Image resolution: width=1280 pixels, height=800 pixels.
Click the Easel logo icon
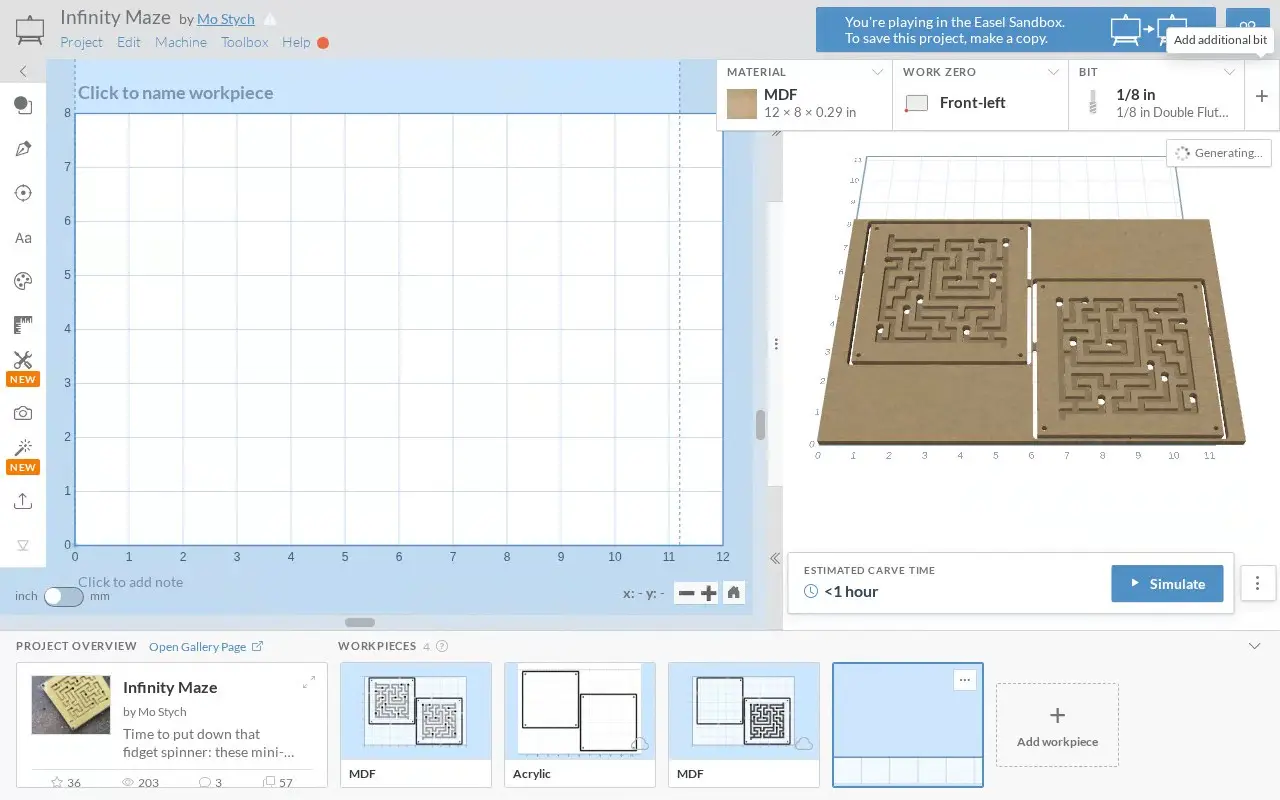(30, 30)
